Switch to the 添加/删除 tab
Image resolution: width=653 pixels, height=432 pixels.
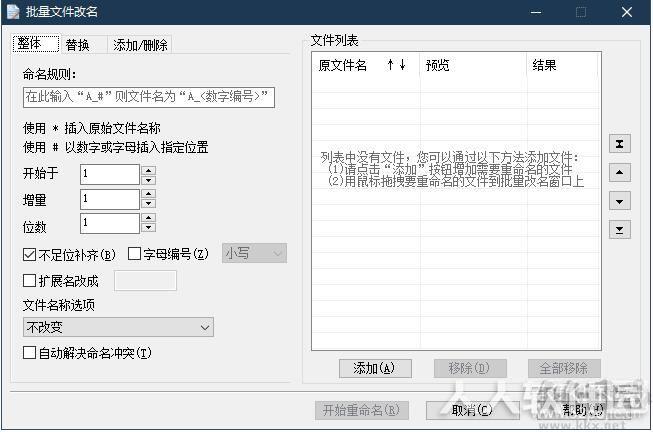[x=140, y=45]
